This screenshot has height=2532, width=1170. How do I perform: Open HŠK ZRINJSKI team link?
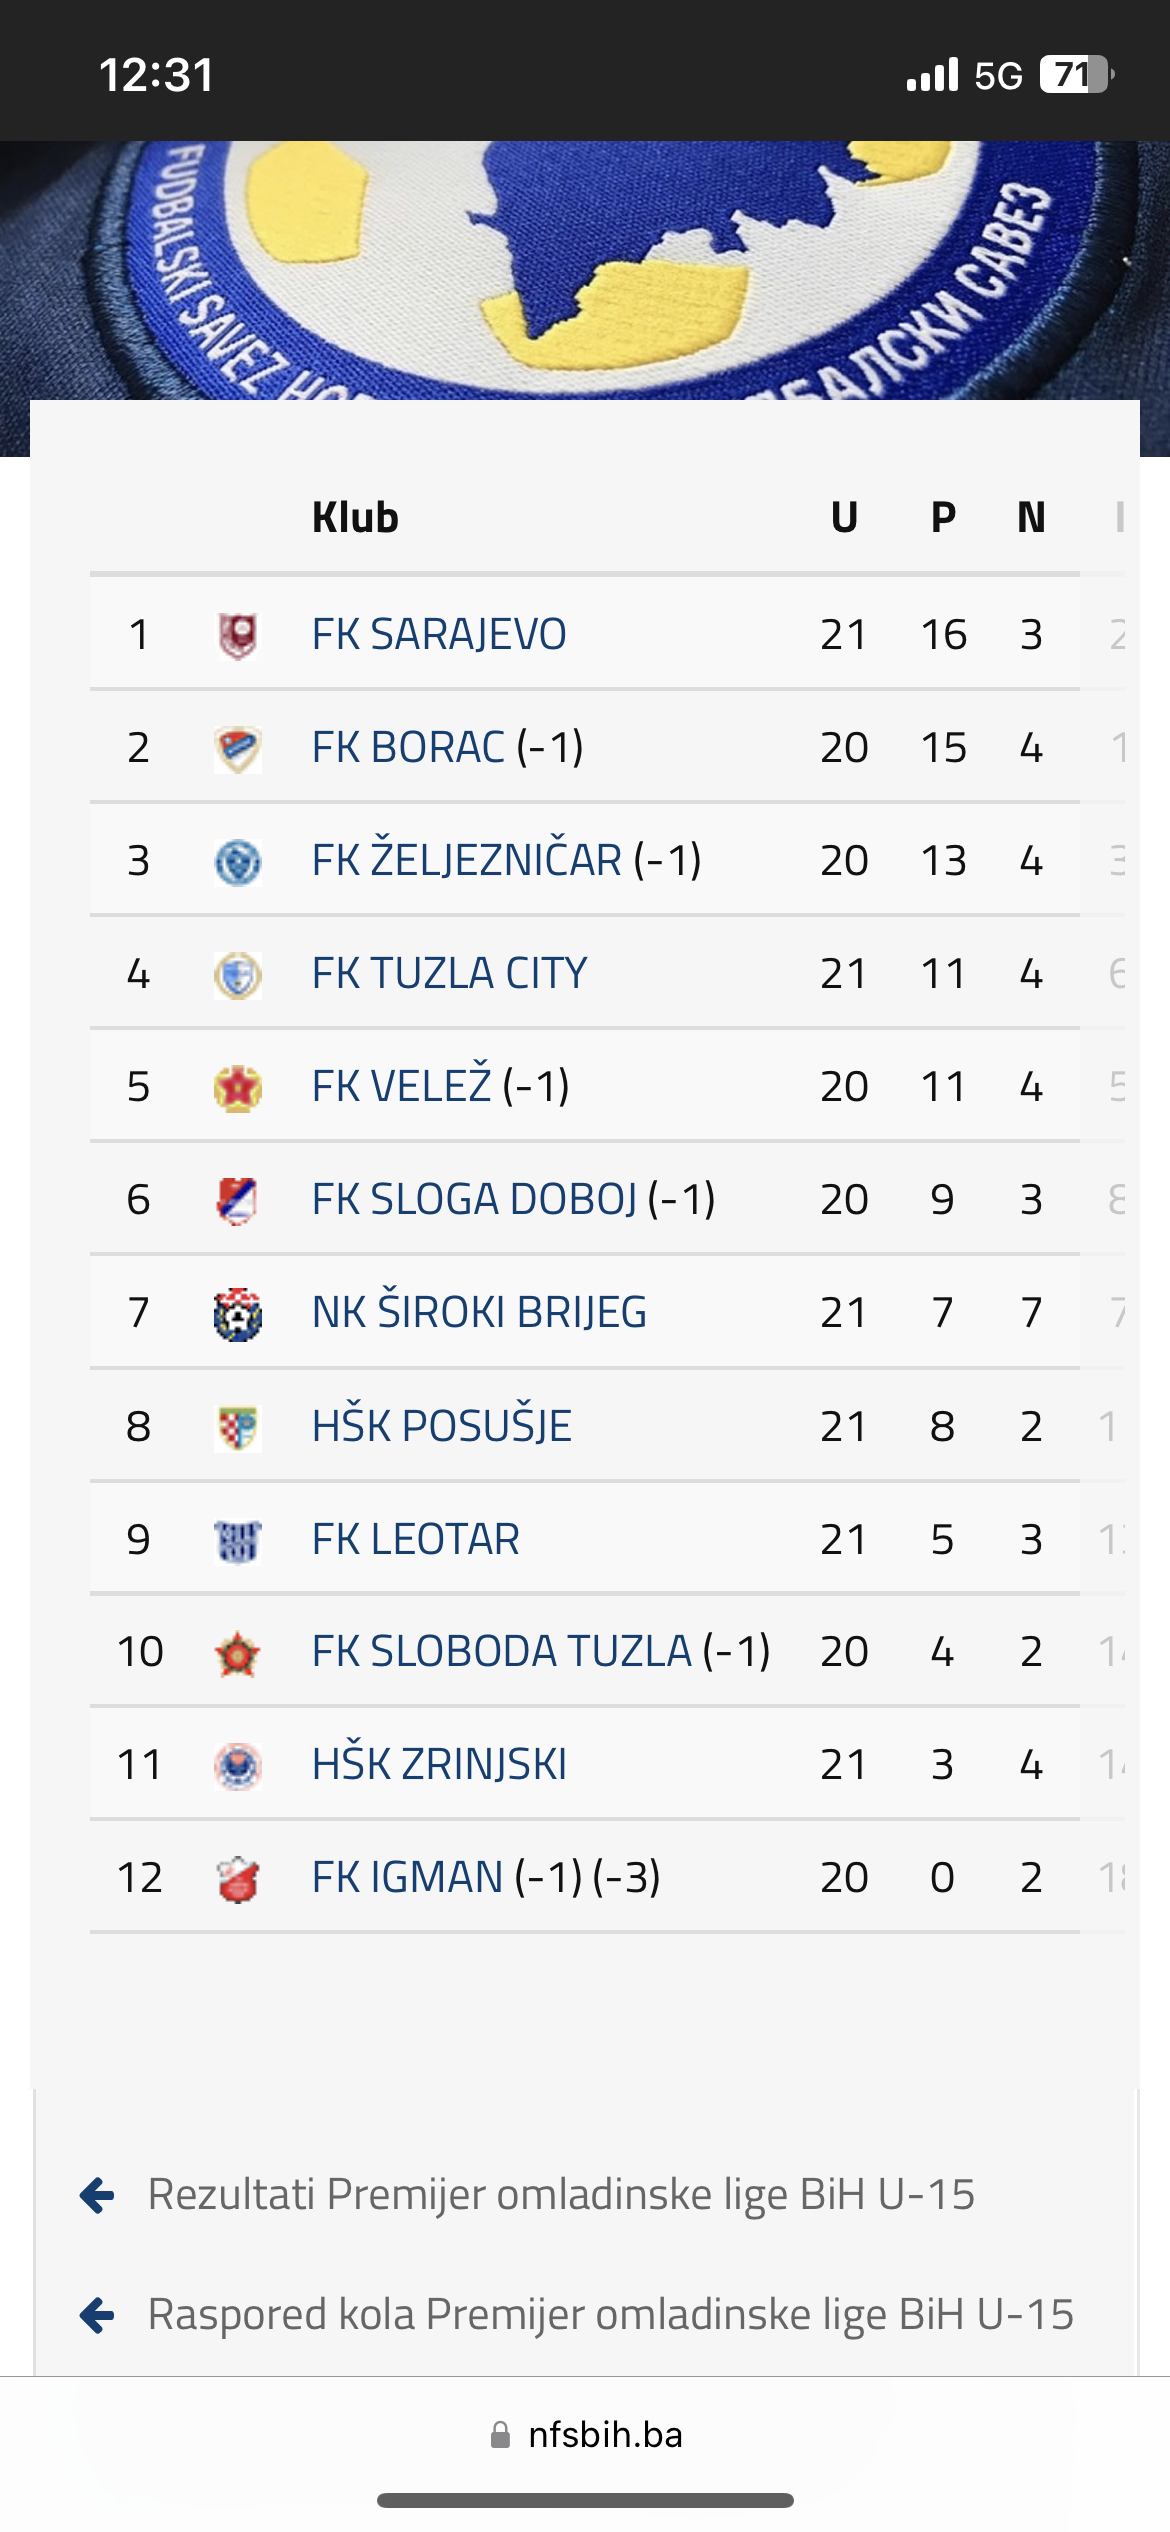pyautogui.click(x=439, y=1765)
